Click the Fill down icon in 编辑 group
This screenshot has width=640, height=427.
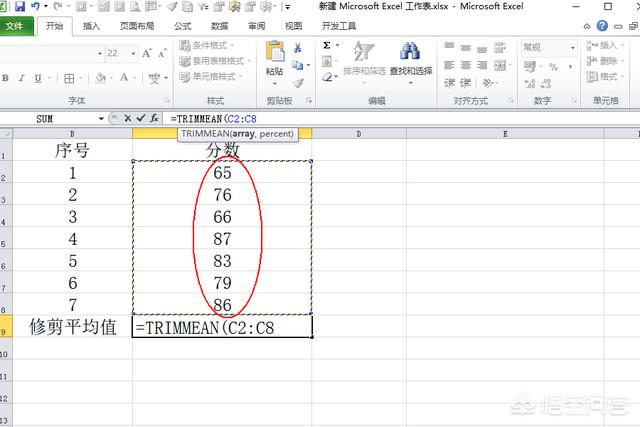pos(327,62)
